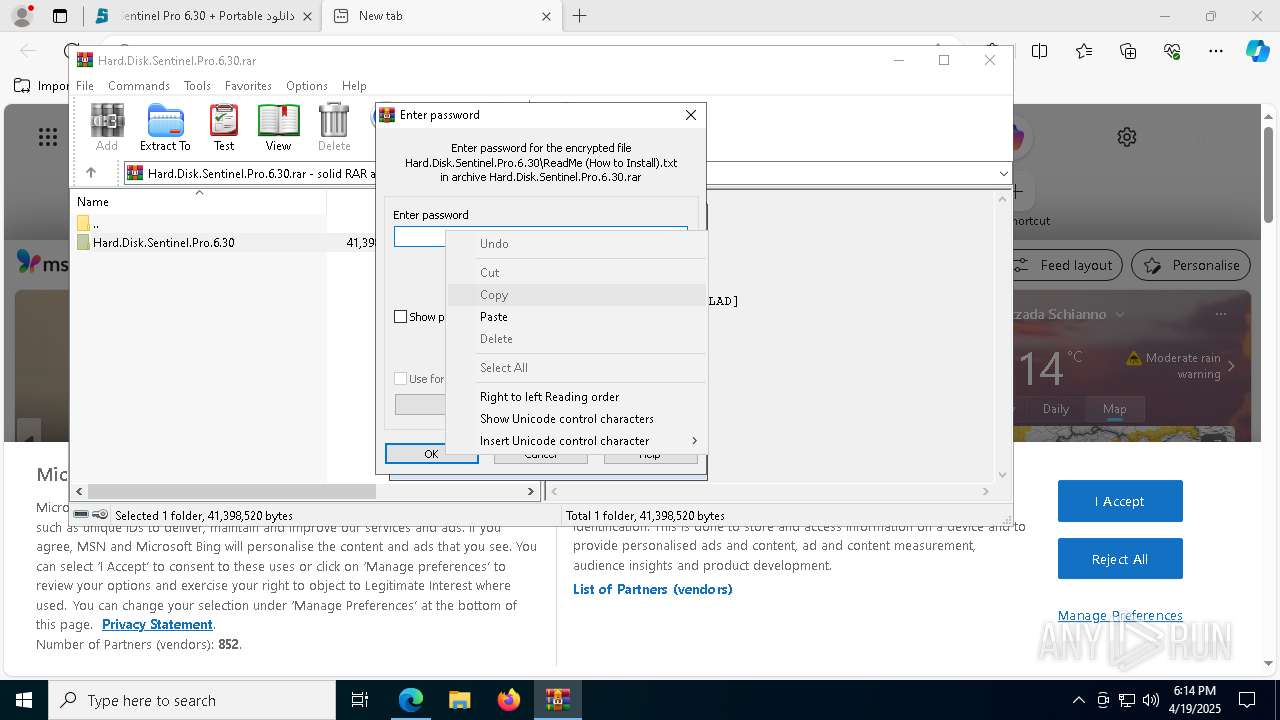Open the notification center icon

(x=1247, y=700)
